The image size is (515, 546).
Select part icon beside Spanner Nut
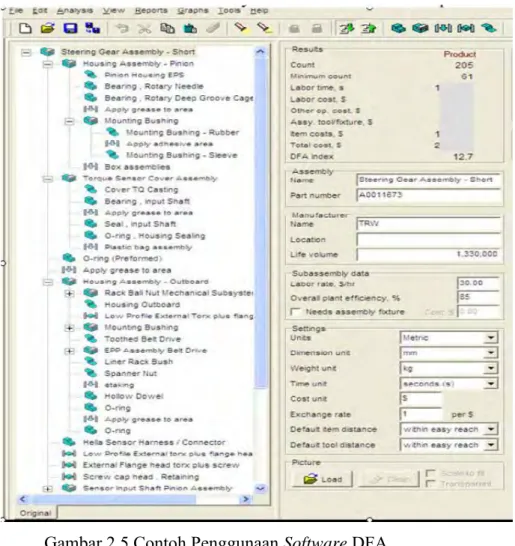pyautogui.click(x=91, y=373)
